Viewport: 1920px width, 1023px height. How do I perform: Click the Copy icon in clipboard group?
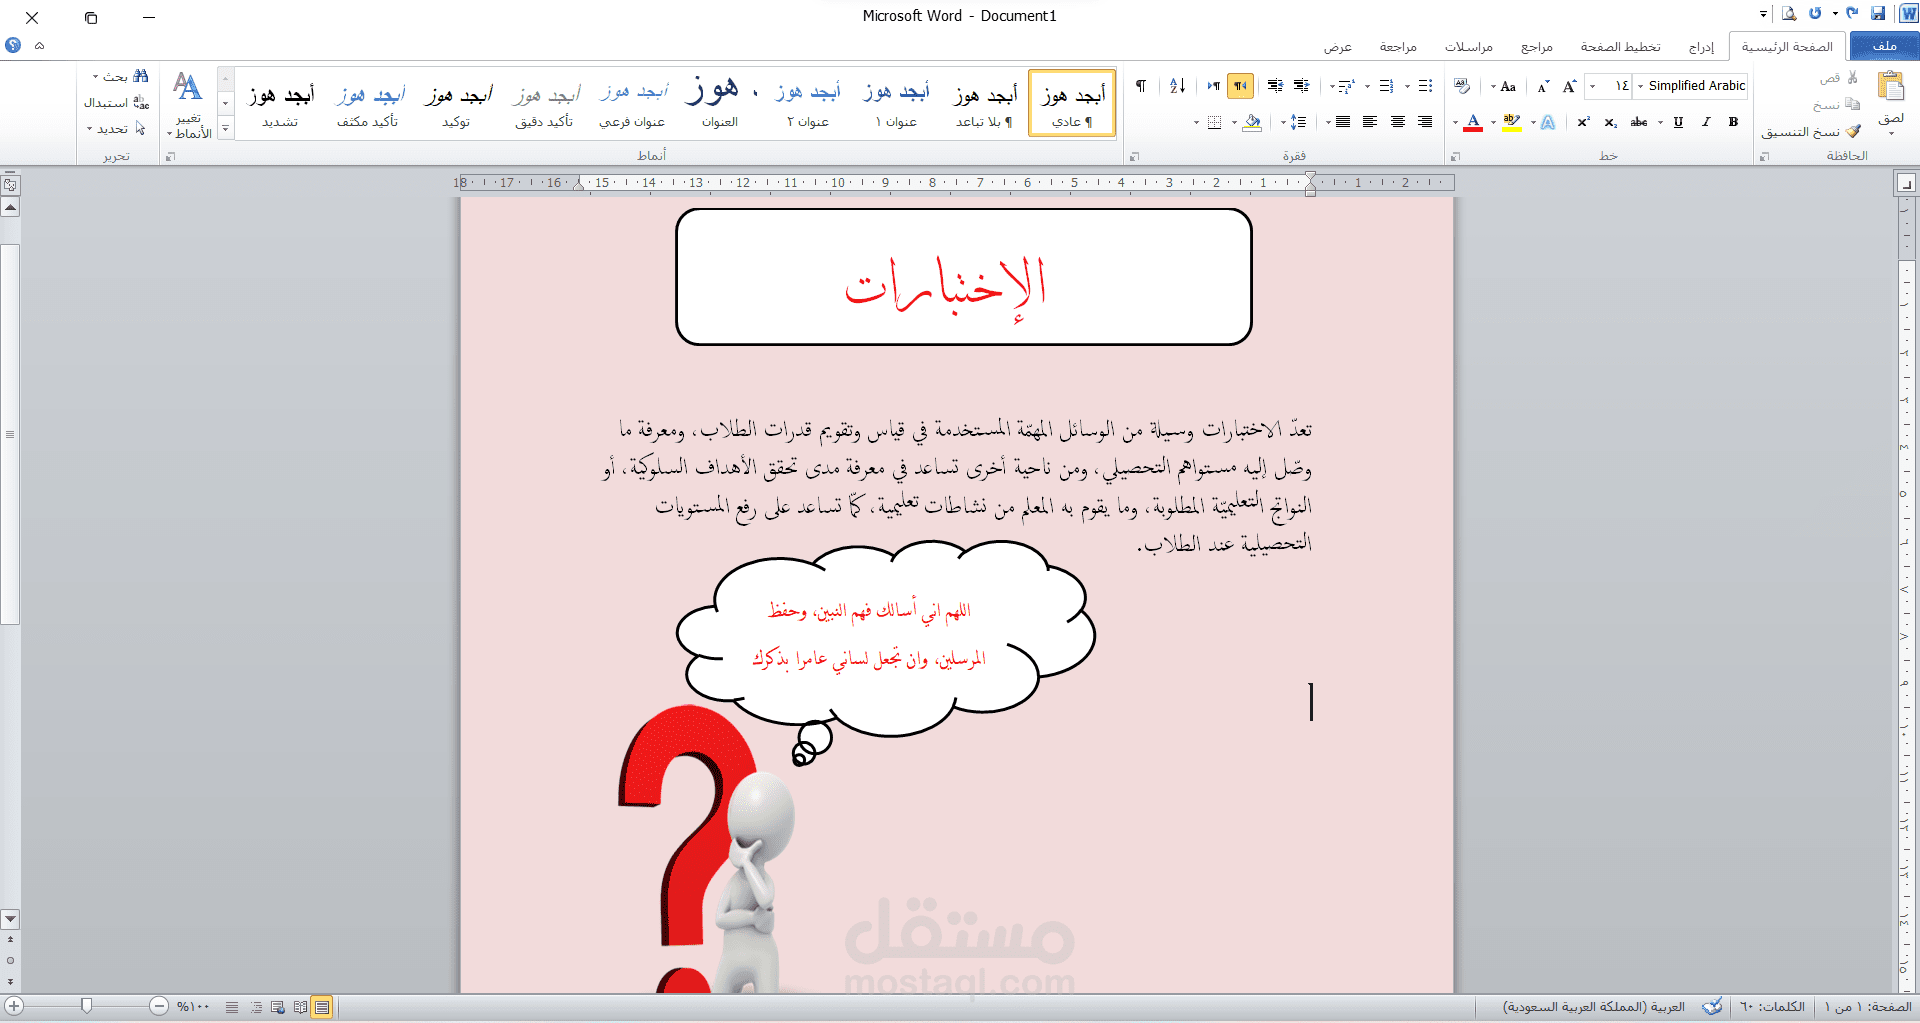(1852, 104)
